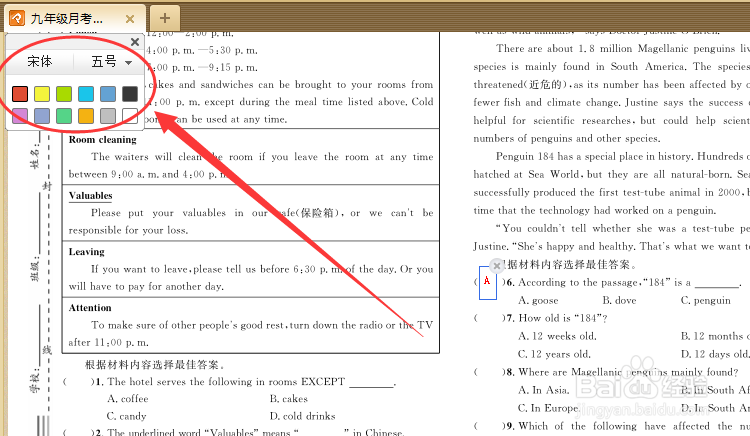This screenshot has width=750, height=436.
Task: Open a new tab with the plus button
Action: pyautogui.click(x=165, y=18)
